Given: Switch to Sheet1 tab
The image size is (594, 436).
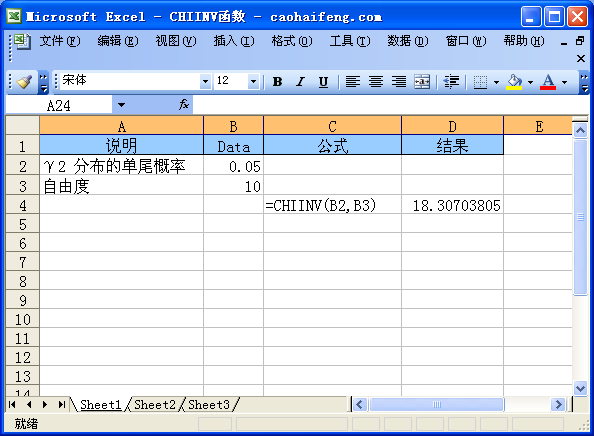Looking at the screenshot, I should coord(100,405).
